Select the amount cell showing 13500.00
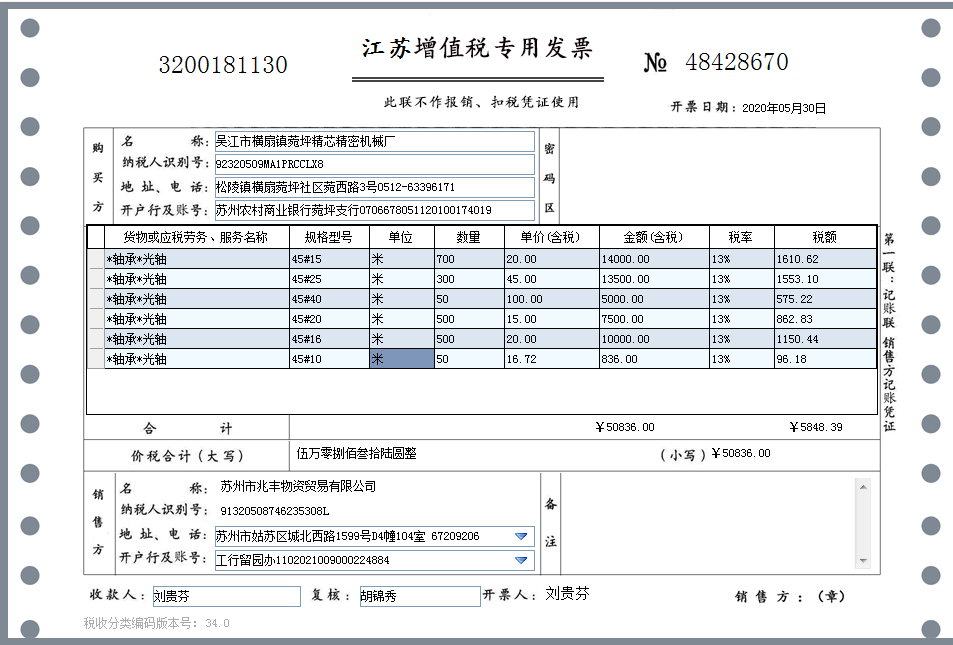This screenshot has width=953, height=645. coord(653,279)
